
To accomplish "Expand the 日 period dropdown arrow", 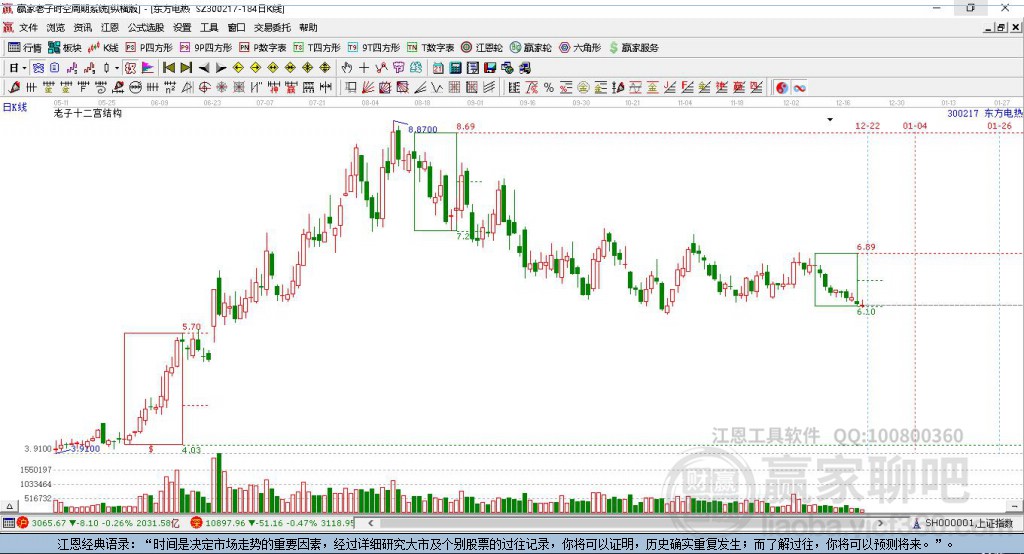I will tap(24, 68).
